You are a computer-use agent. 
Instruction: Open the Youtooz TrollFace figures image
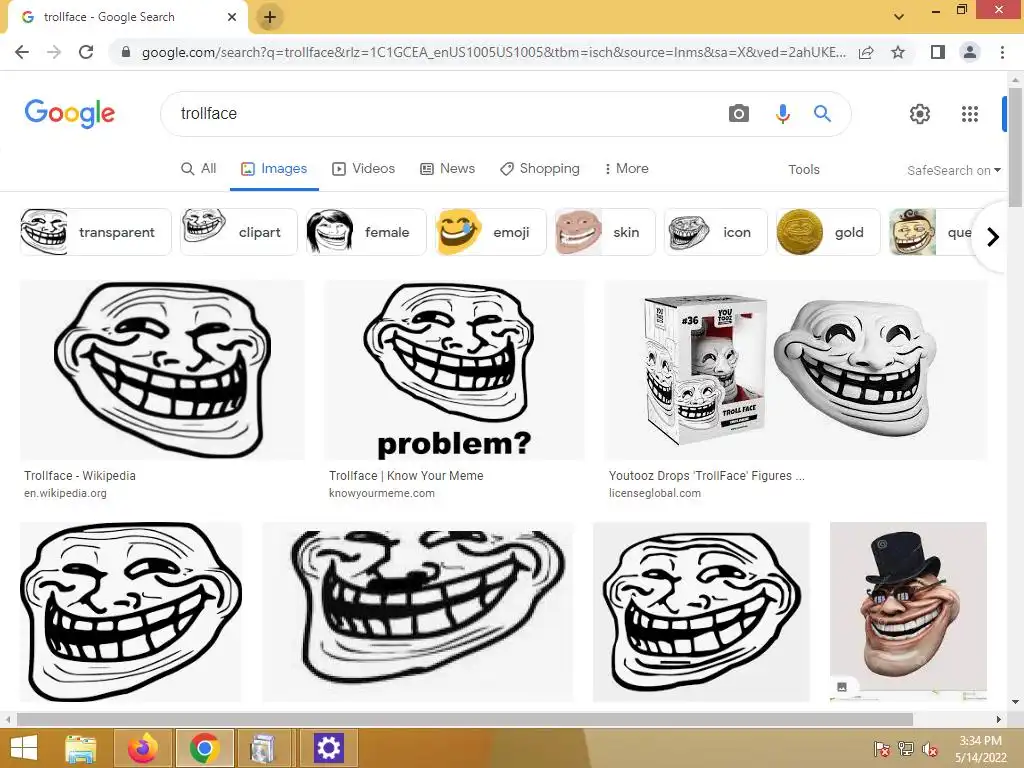click(x=796, y=370)
